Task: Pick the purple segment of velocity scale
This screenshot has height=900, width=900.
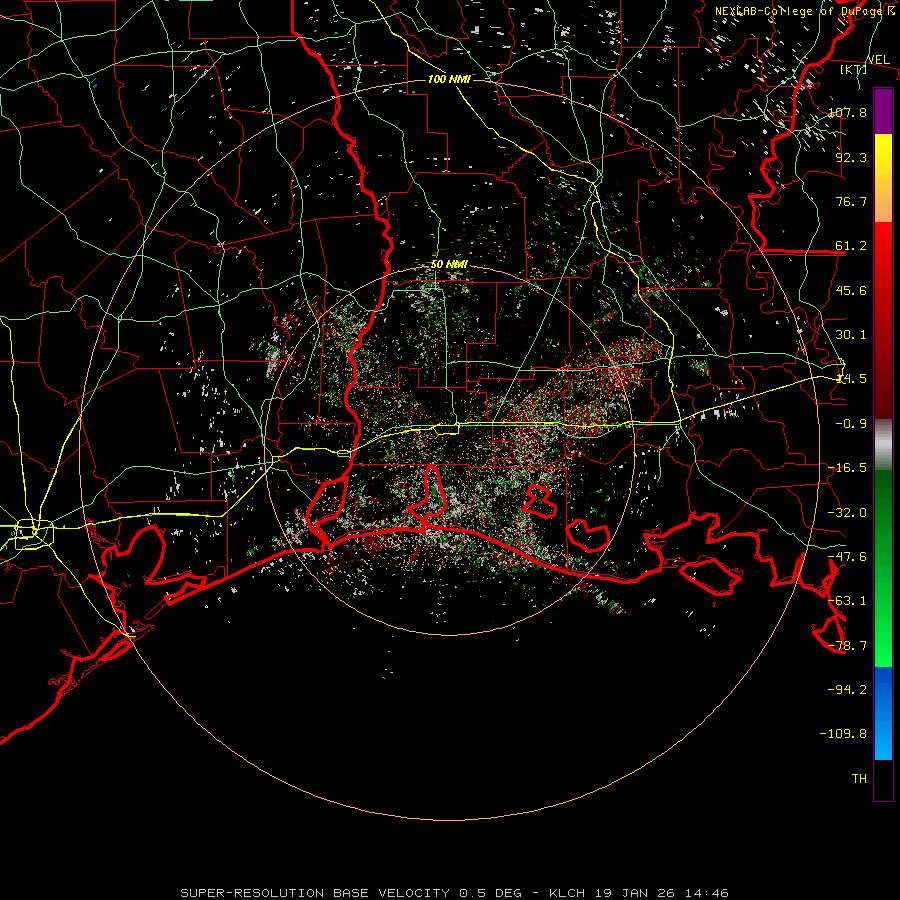Action: coord(883,112)
